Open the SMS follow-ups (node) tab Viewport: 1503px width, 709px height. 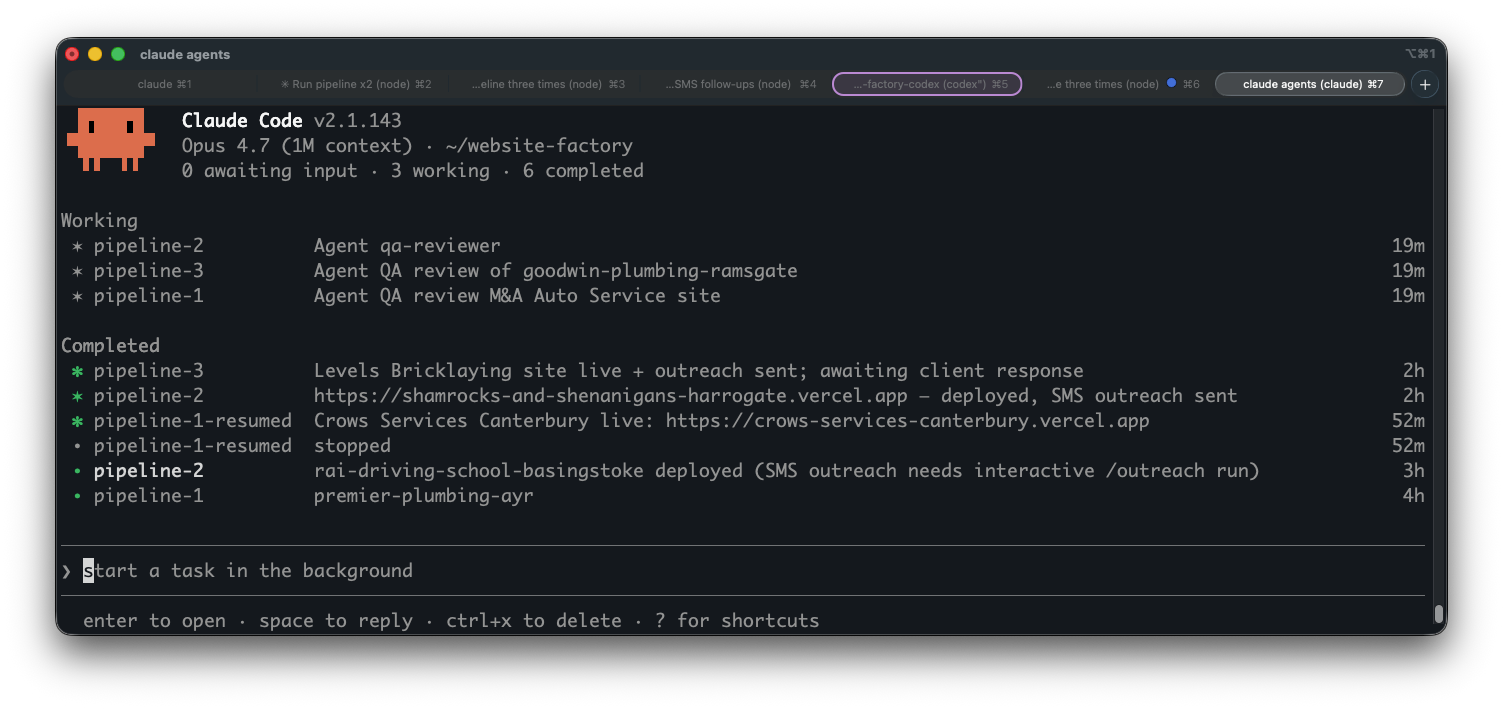click(x=739, y=84)
